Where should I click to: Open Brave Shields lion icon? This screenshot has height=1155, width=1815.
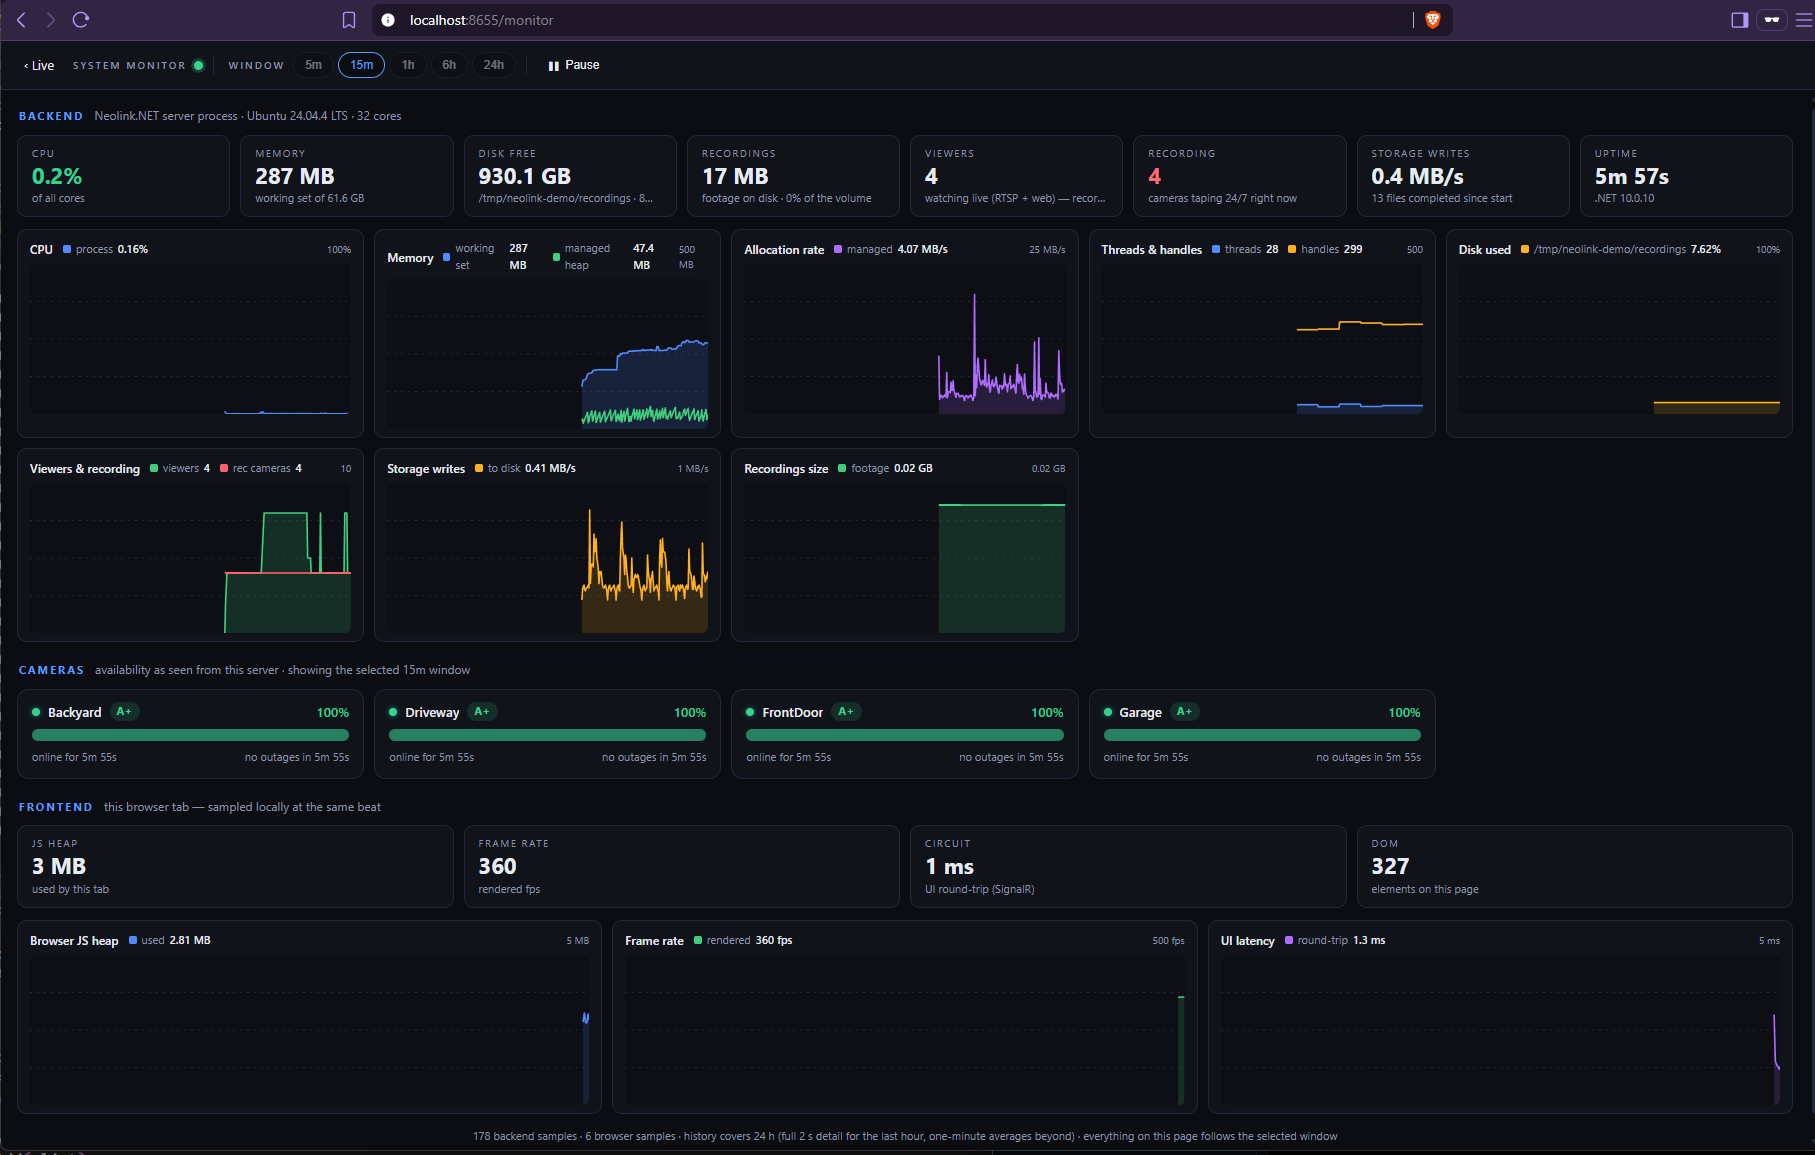pyautogui.click(x=1432, y=20)
